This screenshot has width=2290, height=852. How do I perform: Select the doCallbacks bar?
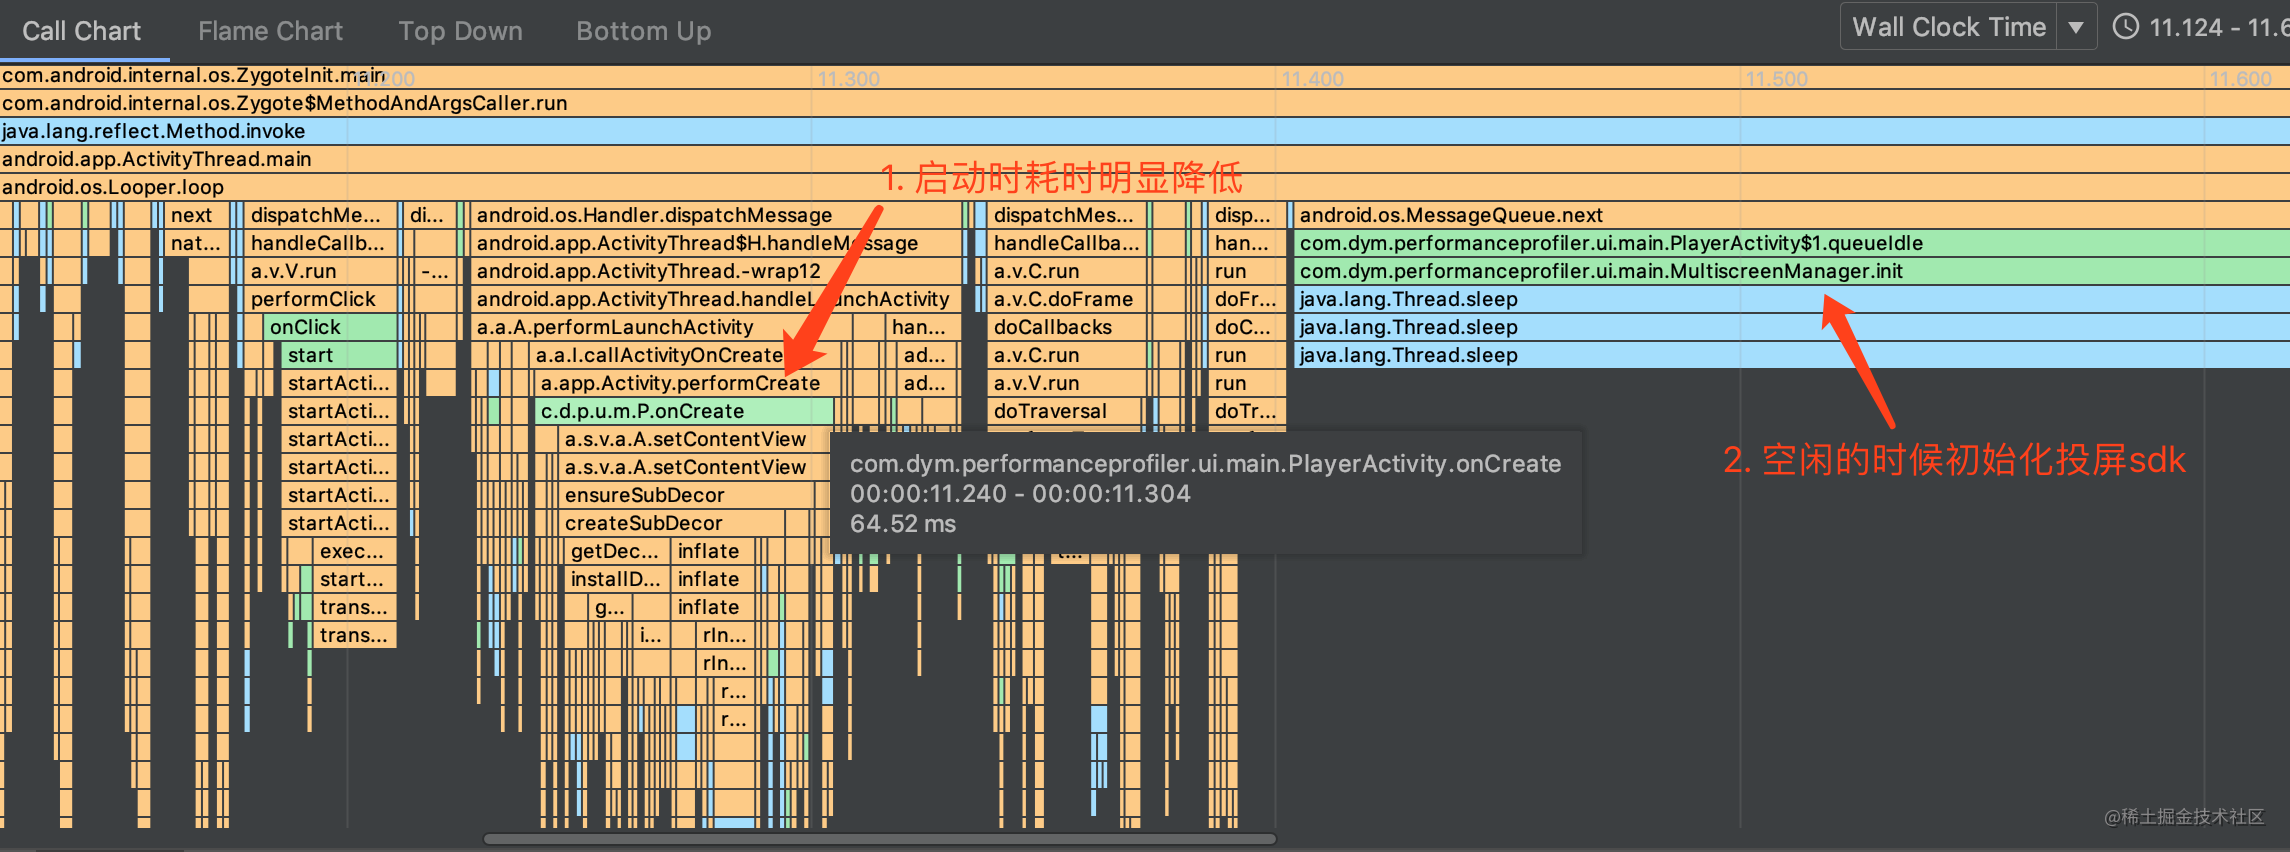(x=1067, y=327)
